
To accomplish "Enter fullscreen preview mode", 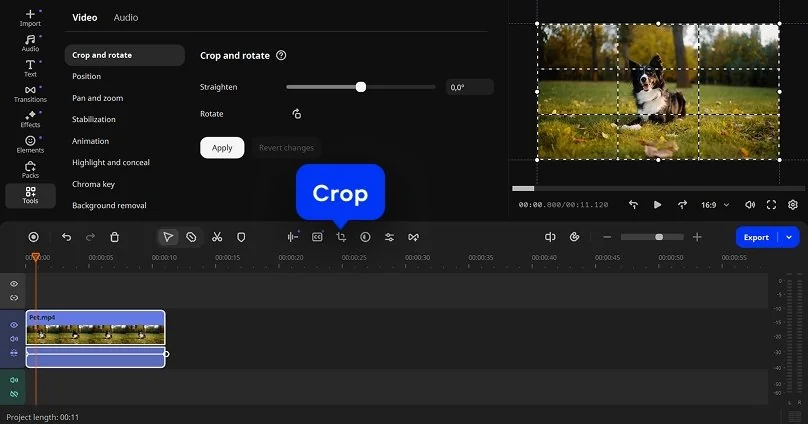I will coord(771,204).
